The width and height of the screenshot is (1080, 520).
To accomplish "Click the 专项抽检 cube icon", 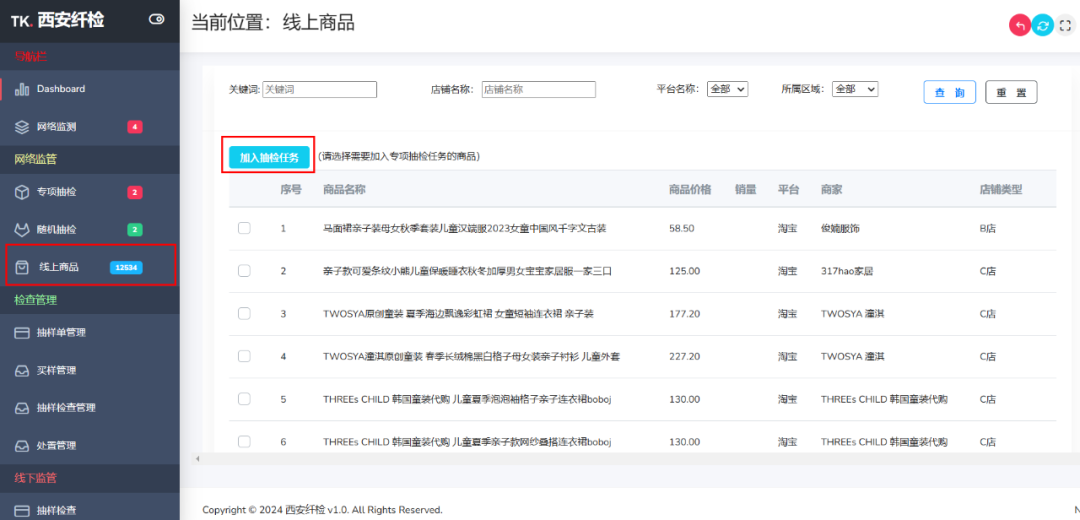I will (x=22, y=192).
